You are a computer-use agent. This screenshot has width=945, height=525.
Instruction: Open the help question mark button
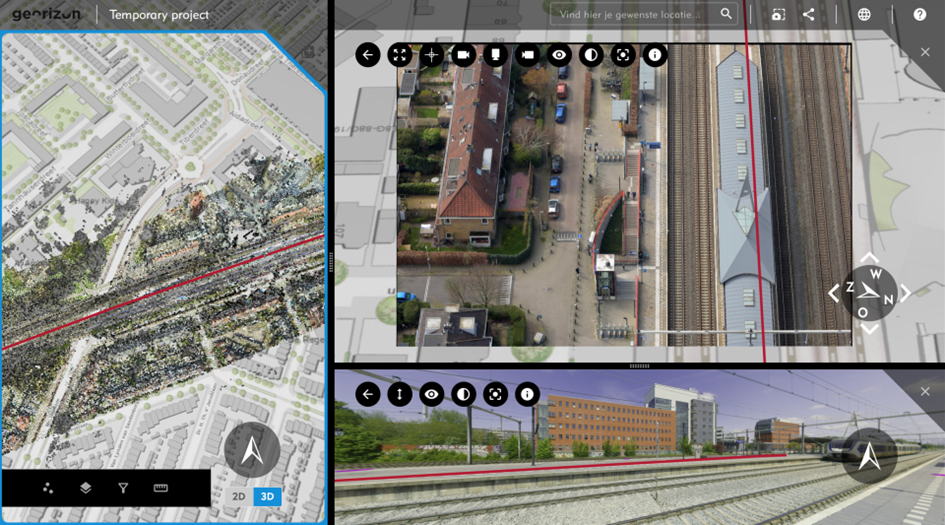coord(919,15)
